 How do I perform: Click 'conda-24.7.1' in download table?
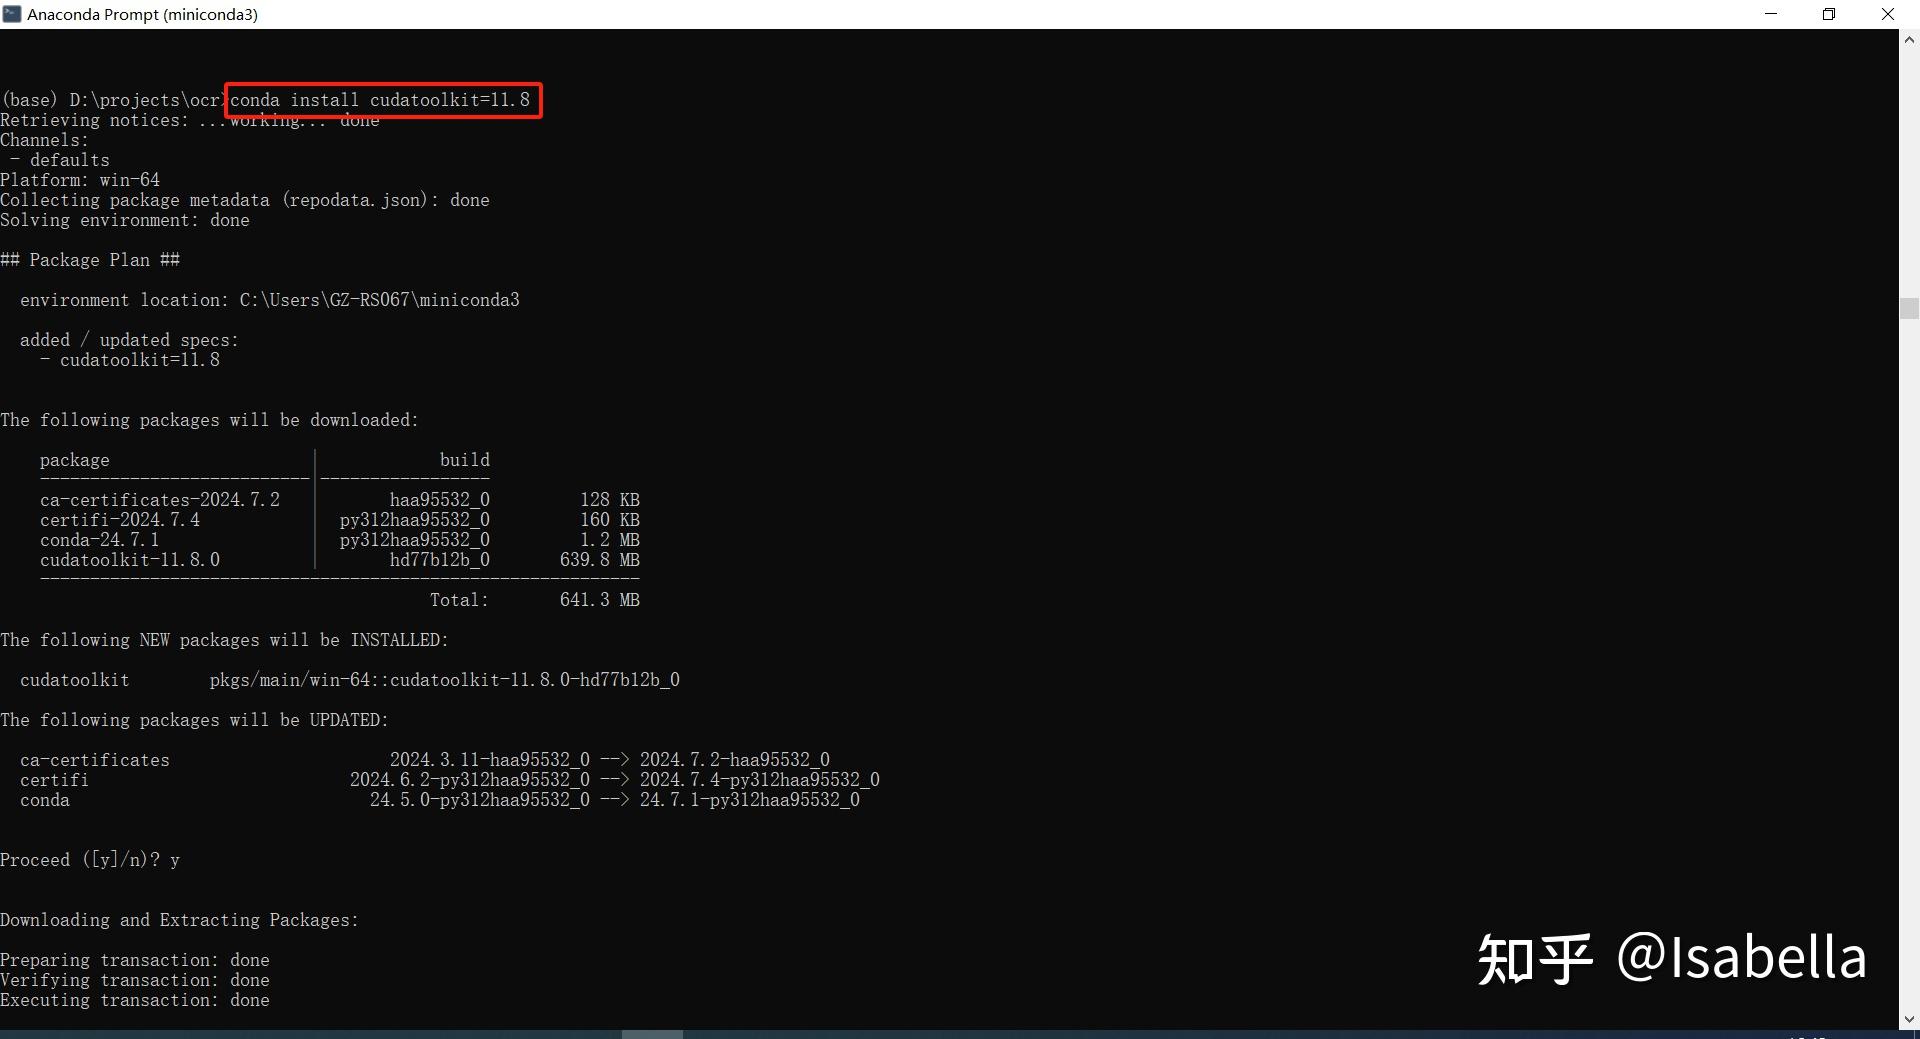[x=100, y=540]
